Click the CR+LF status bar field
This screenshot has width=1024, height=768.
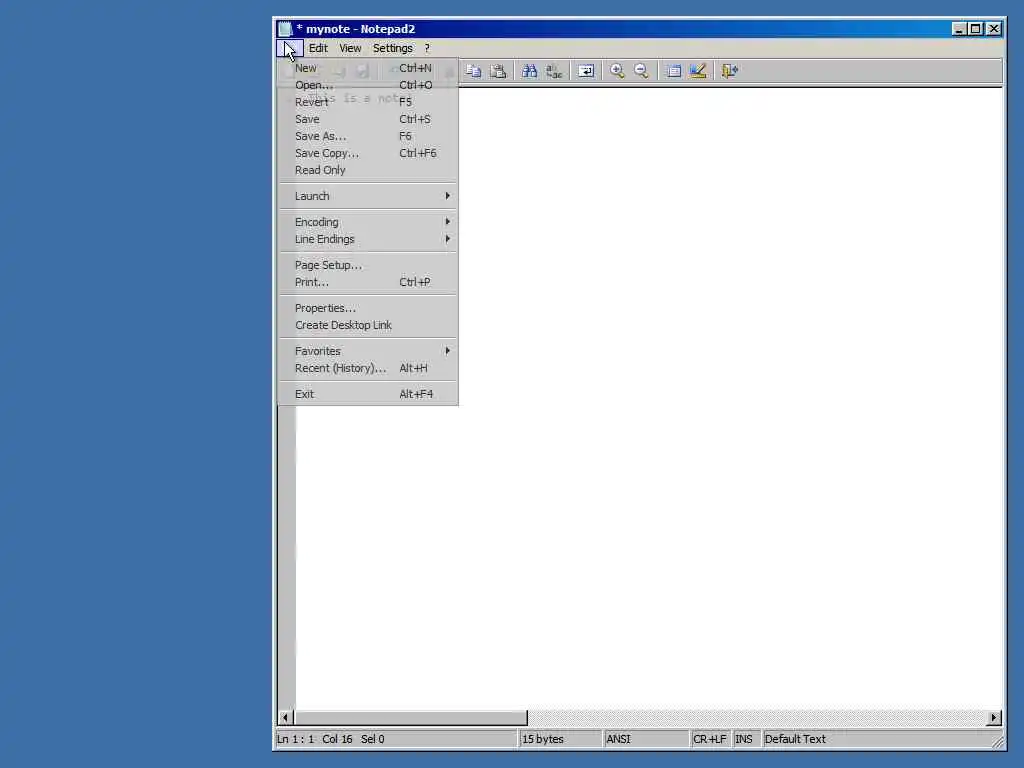coord(710,739)
